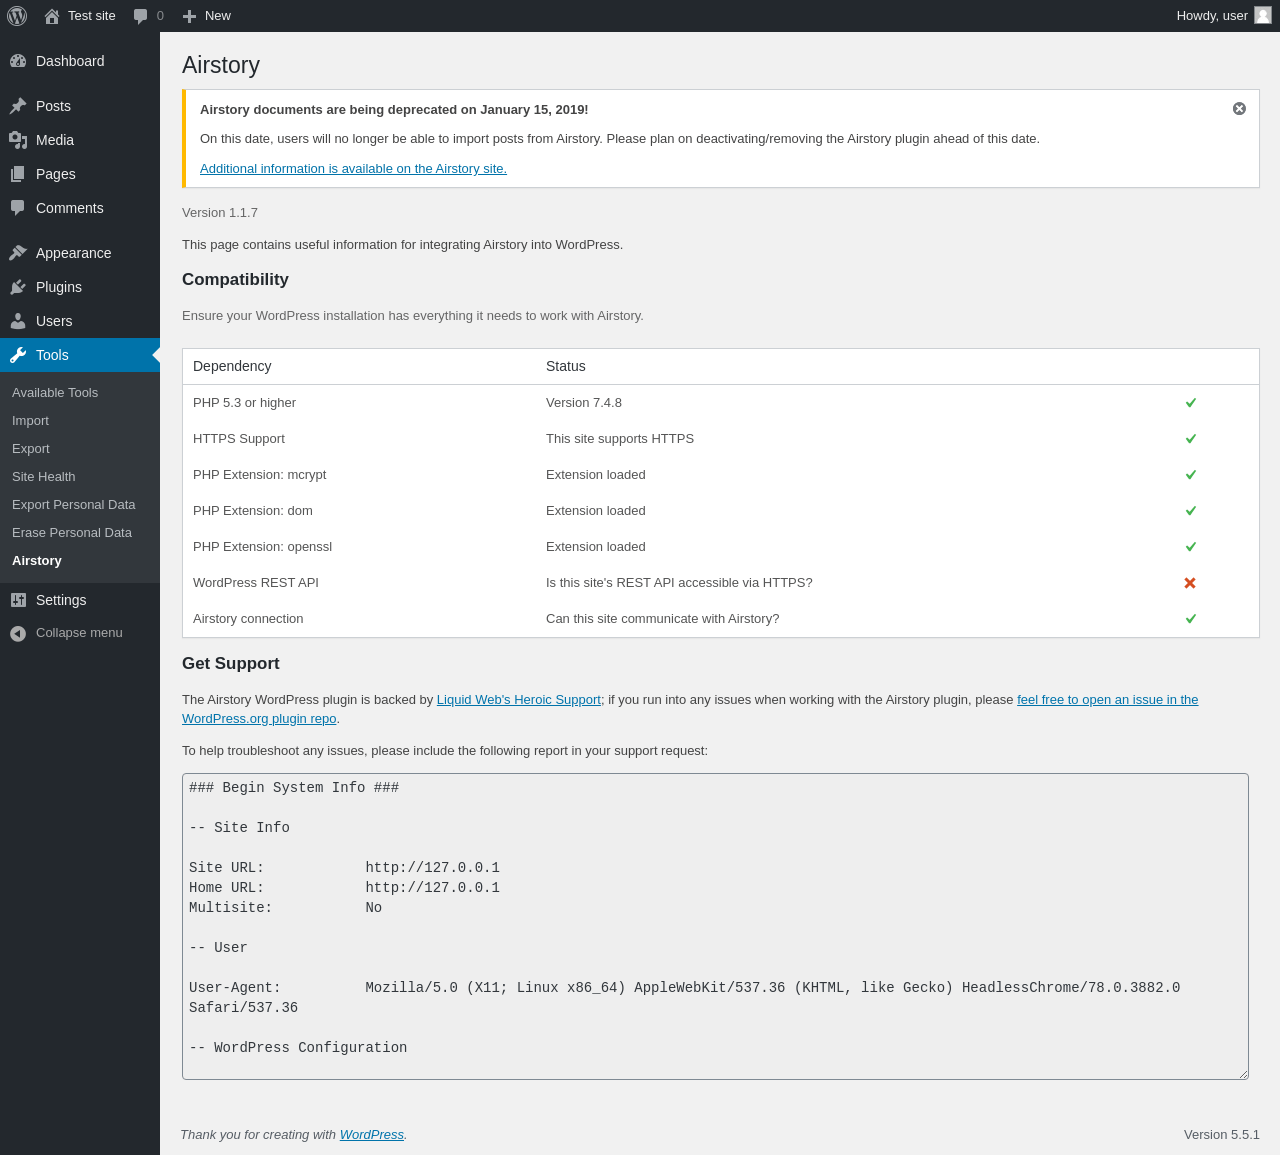Open the Users menu
1280x1155 pixels.
point(80,321)
